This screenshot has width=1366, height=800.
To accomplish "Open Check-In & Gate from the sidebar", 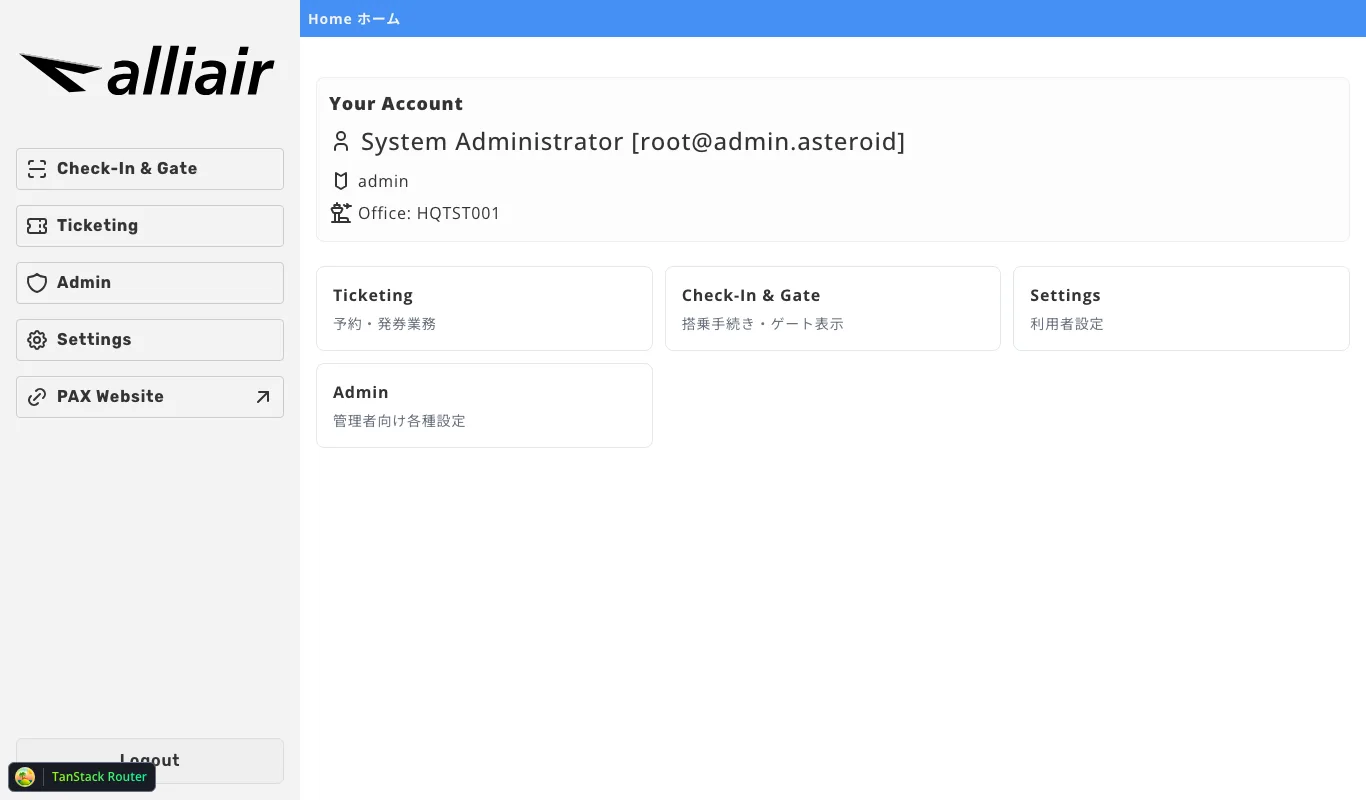I will 150,169.
